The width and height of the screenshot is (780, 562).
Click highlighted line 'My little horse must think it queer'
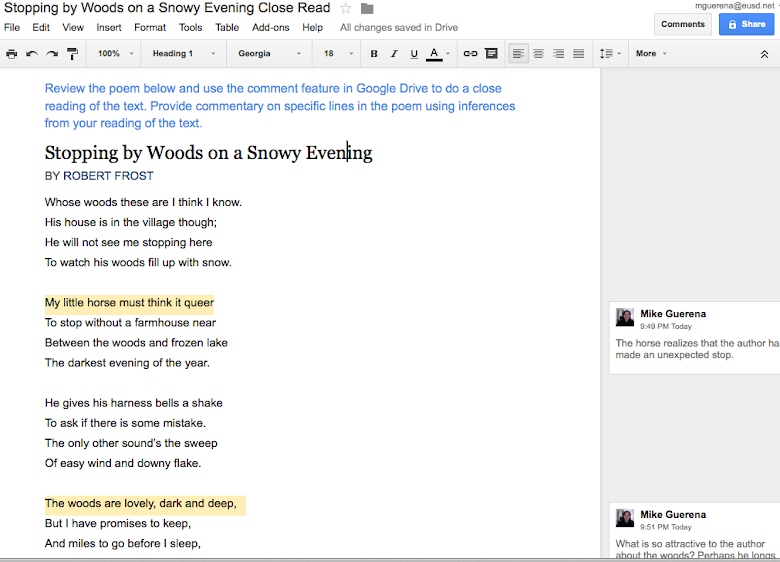[x=129, y=303]
